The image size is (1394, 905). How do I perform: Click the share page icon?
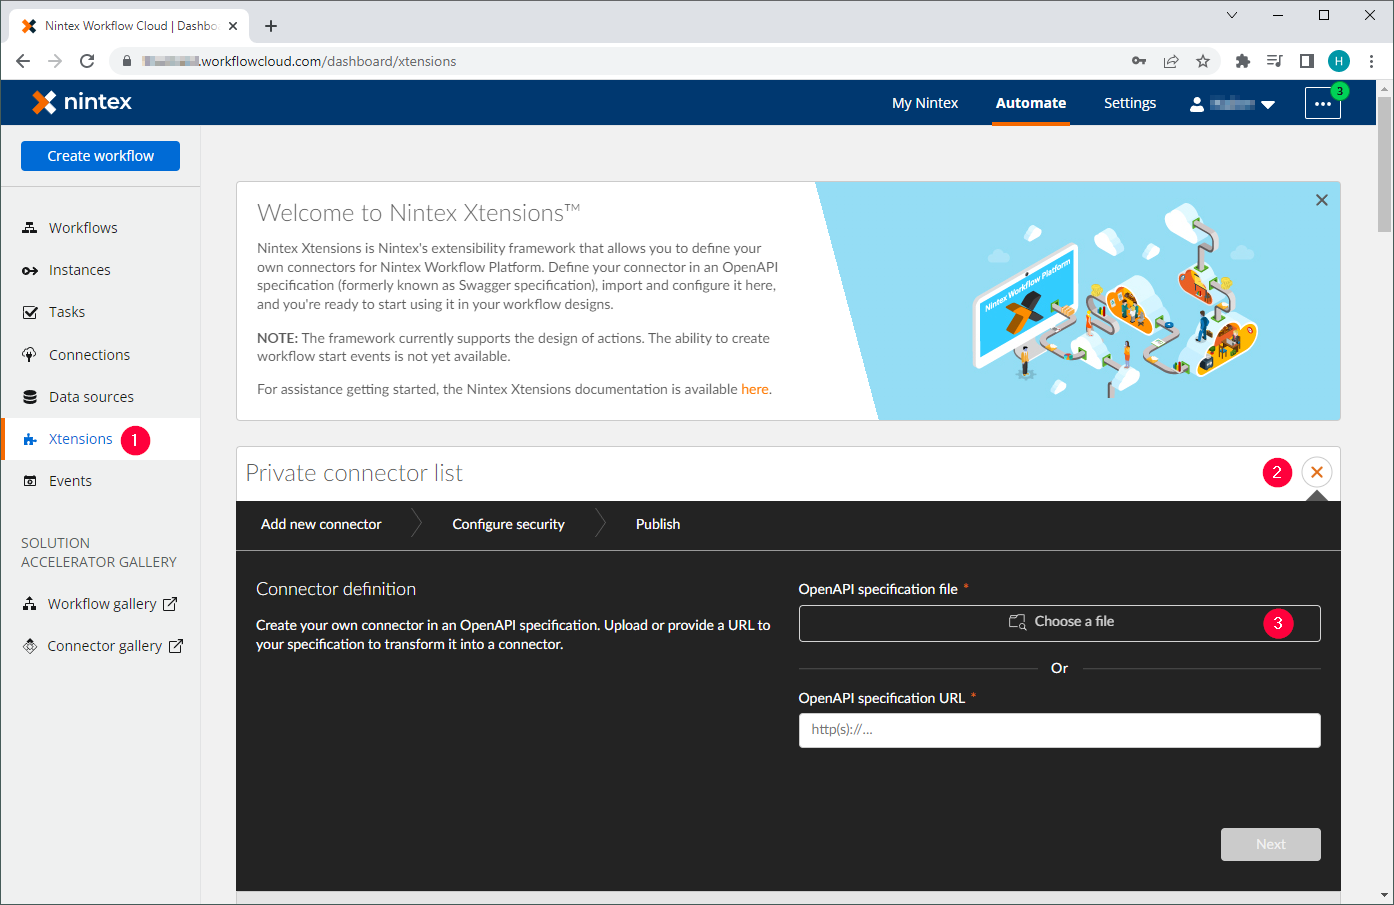click(x=1171, y=61)
